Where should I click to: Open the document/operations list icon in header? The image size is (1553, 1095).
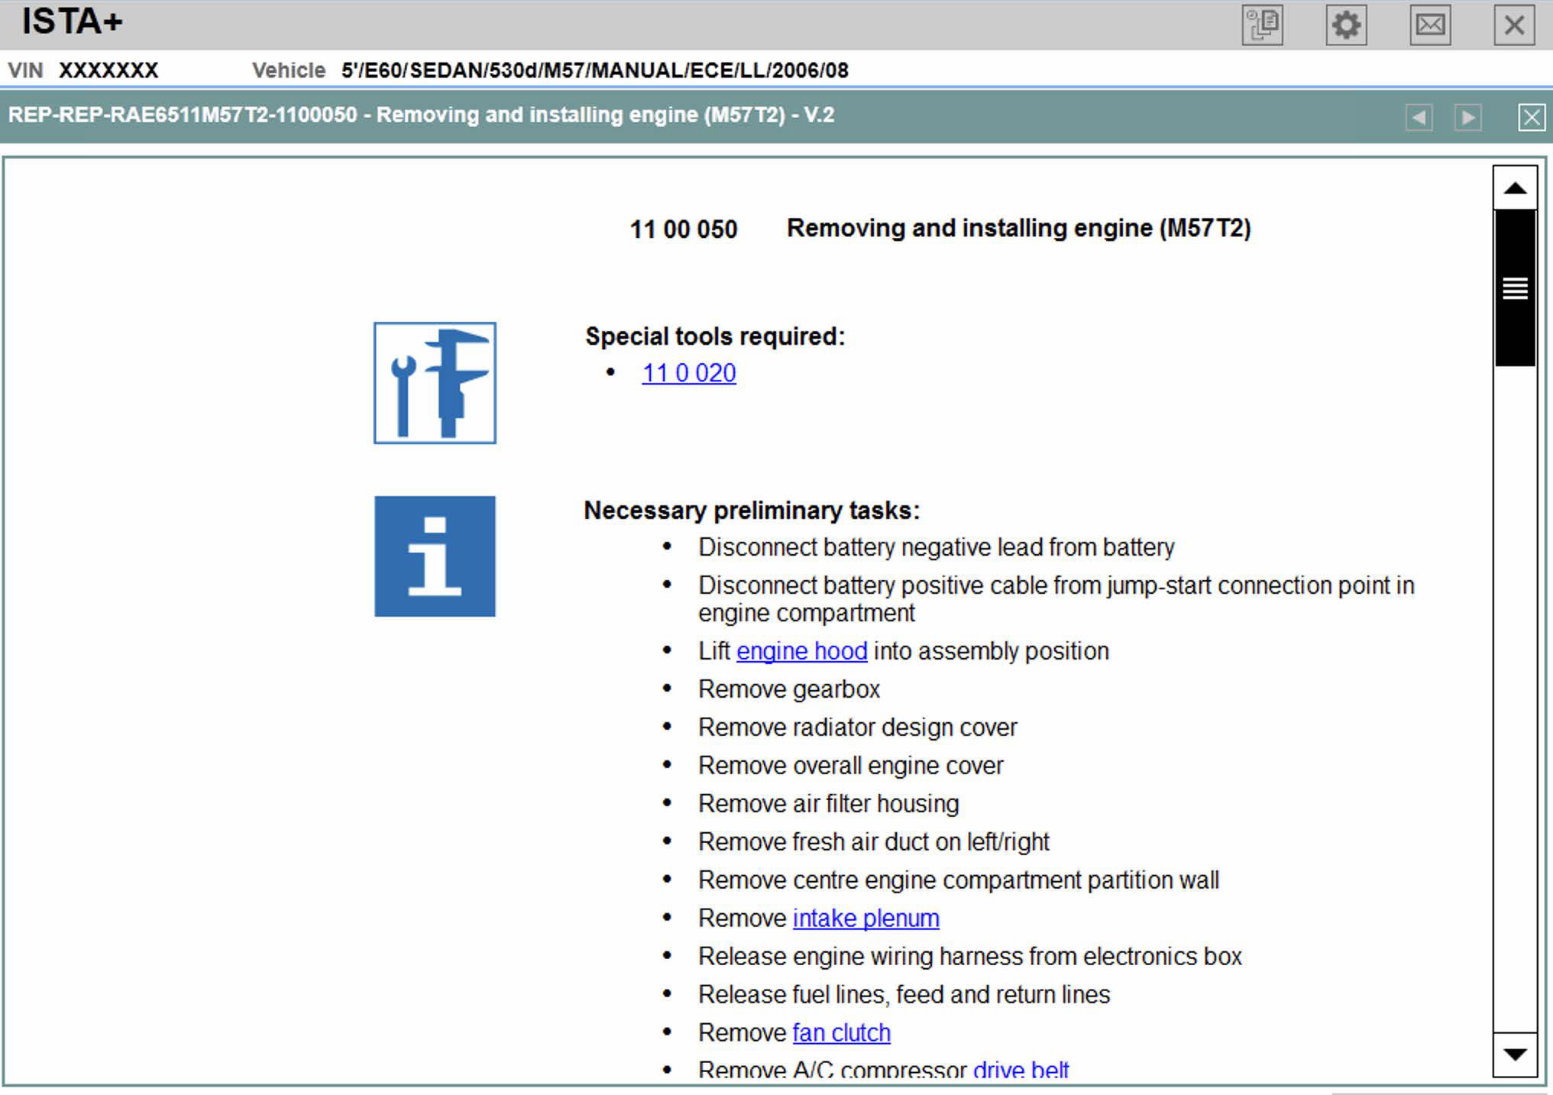tap(1263, 25)
